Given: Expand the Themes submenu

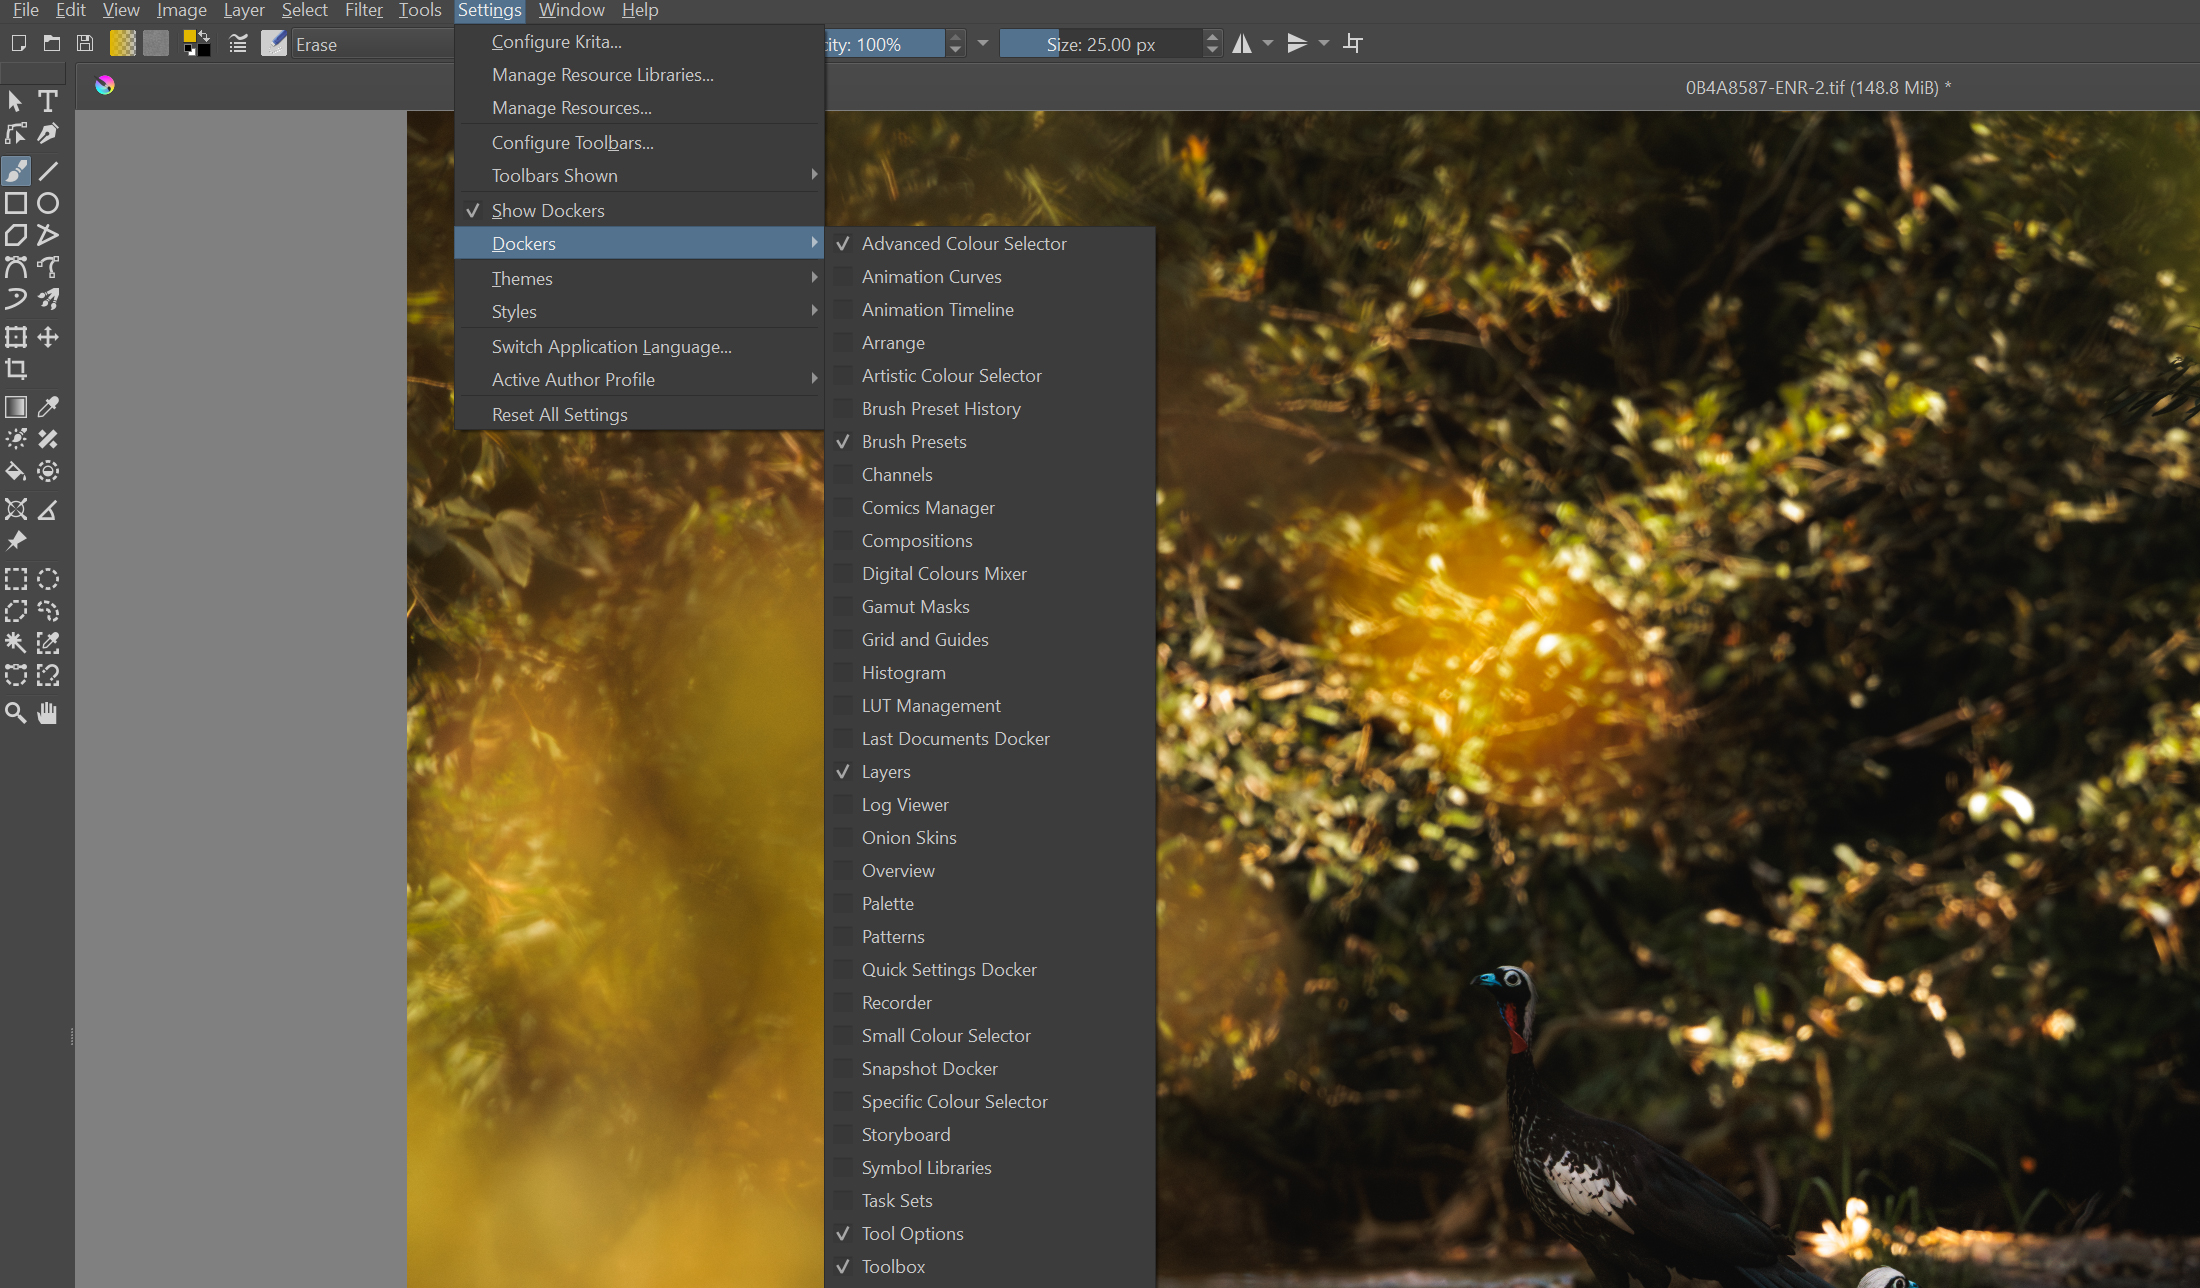Looking at the screenshot, I should tap(522, 278).
